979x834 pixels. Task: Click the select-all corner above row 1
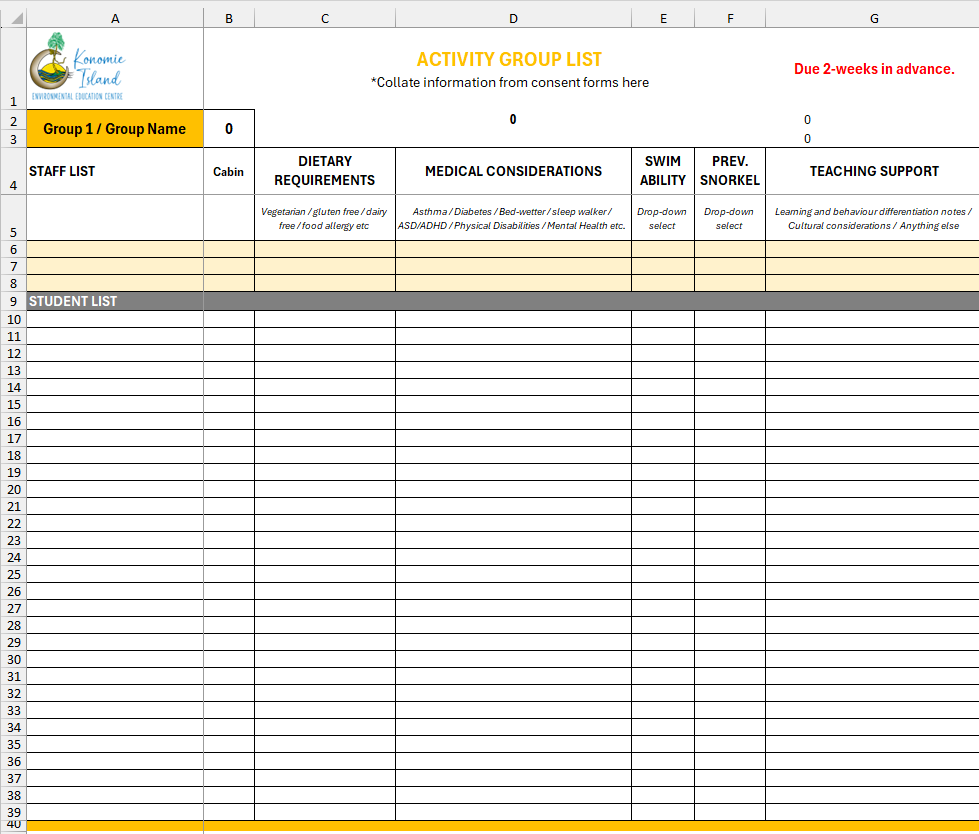pos(13,18)
